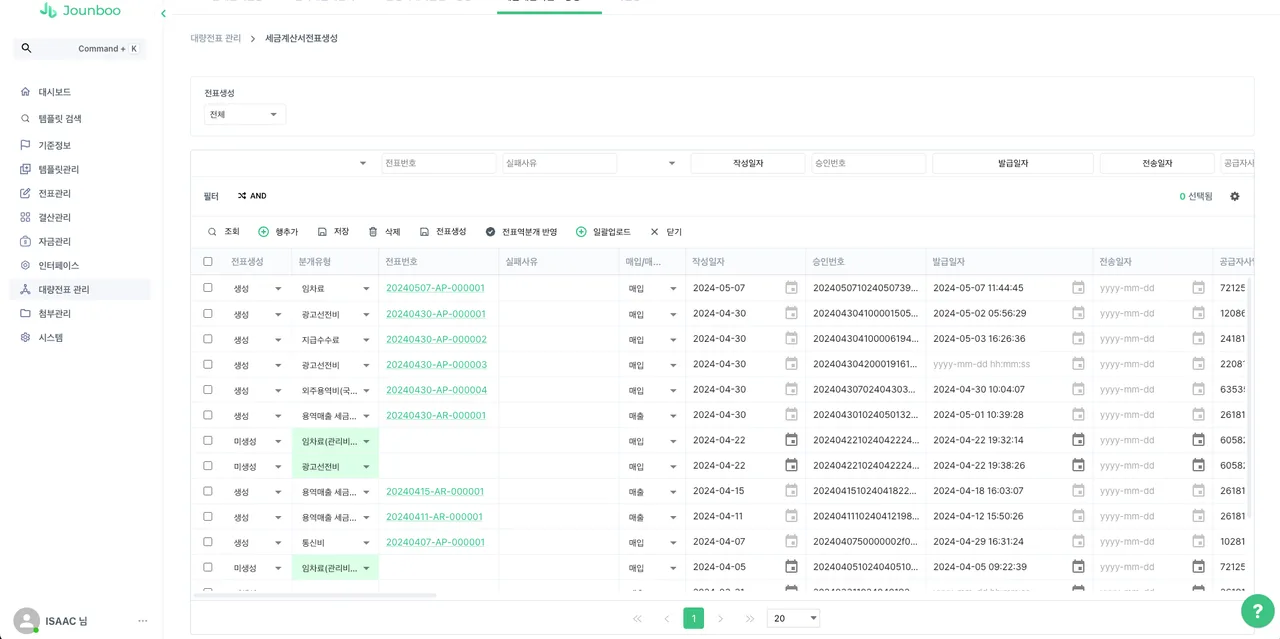Toggle the select-all header checkbox
This screenshot has height=639, width=1280.
tap(208, 262)
